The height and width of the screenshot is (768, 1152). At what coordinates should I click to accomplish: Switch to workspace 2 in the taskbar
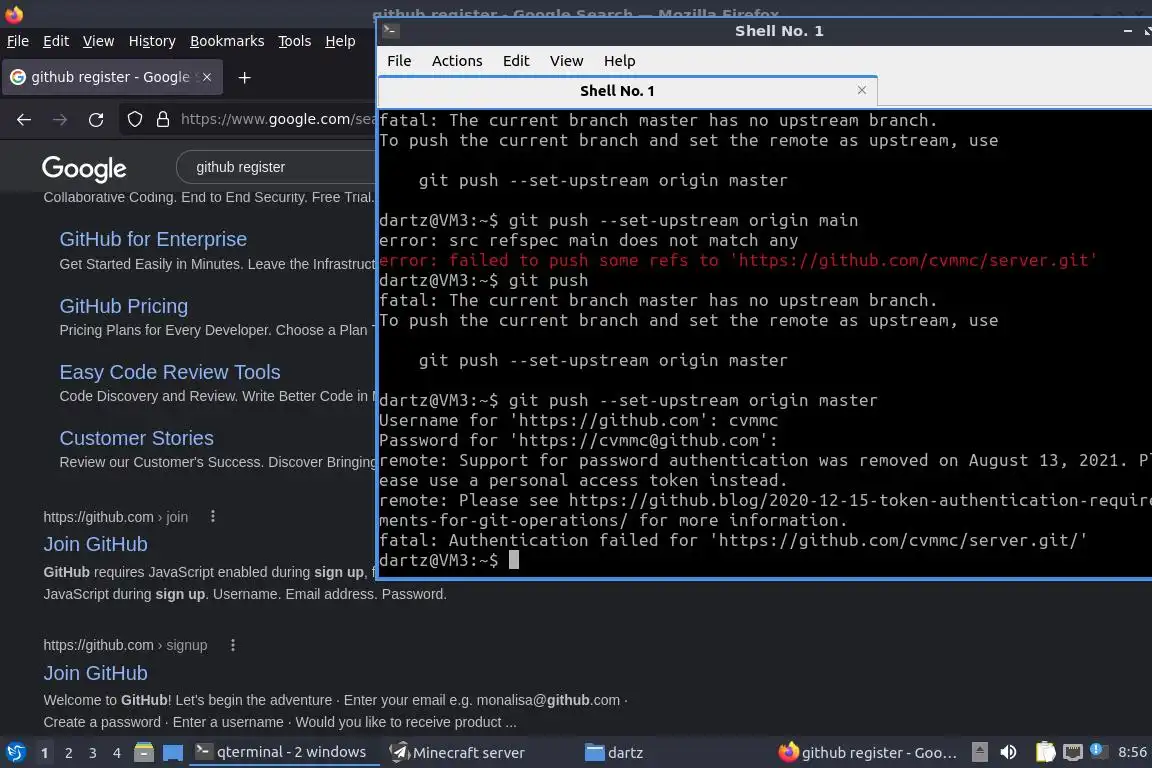pos(68,753)
